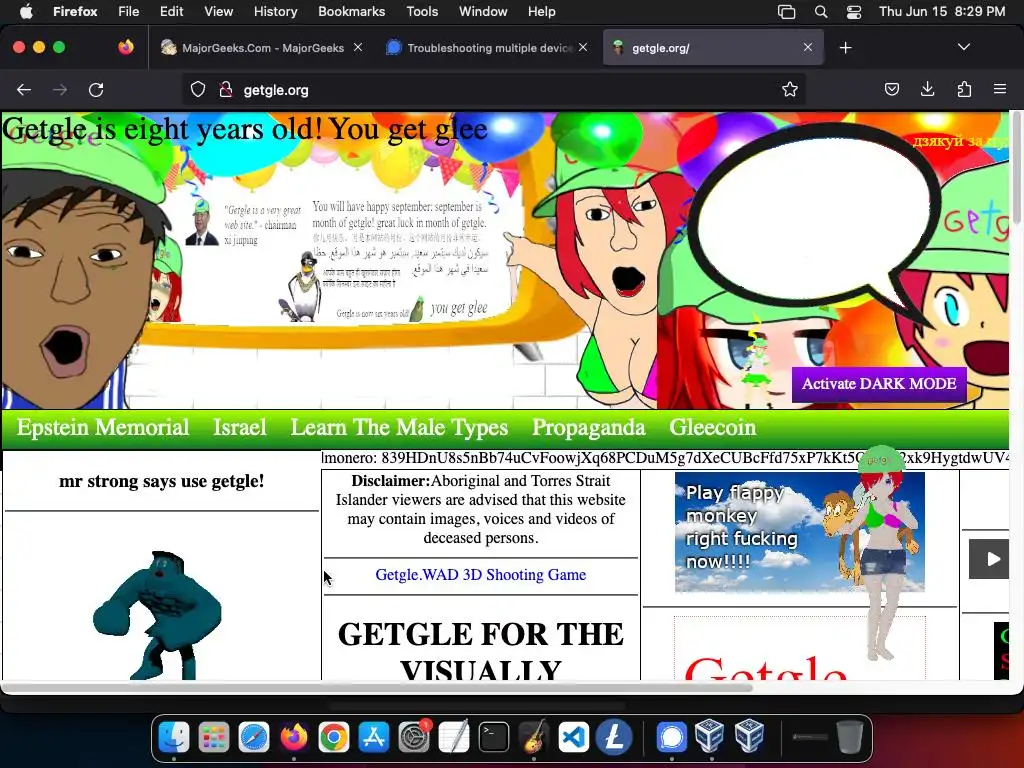Click the Firefox View icon in tab bar
This screenshot has height=768, width=1024.
(126, 47)
